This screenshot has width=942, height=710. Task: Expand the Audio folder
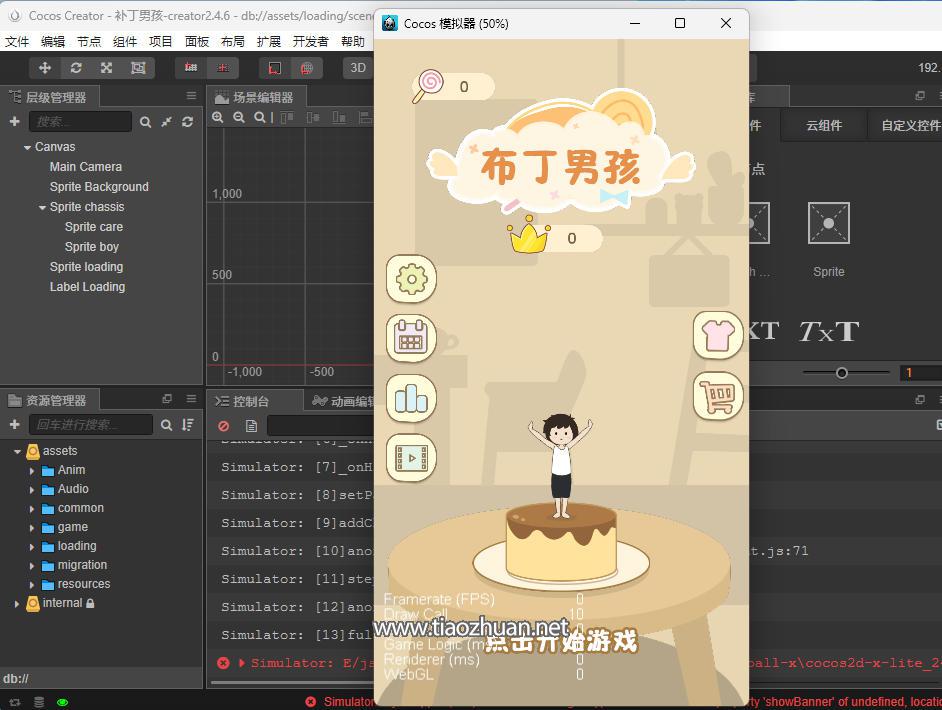click(32, 490)
